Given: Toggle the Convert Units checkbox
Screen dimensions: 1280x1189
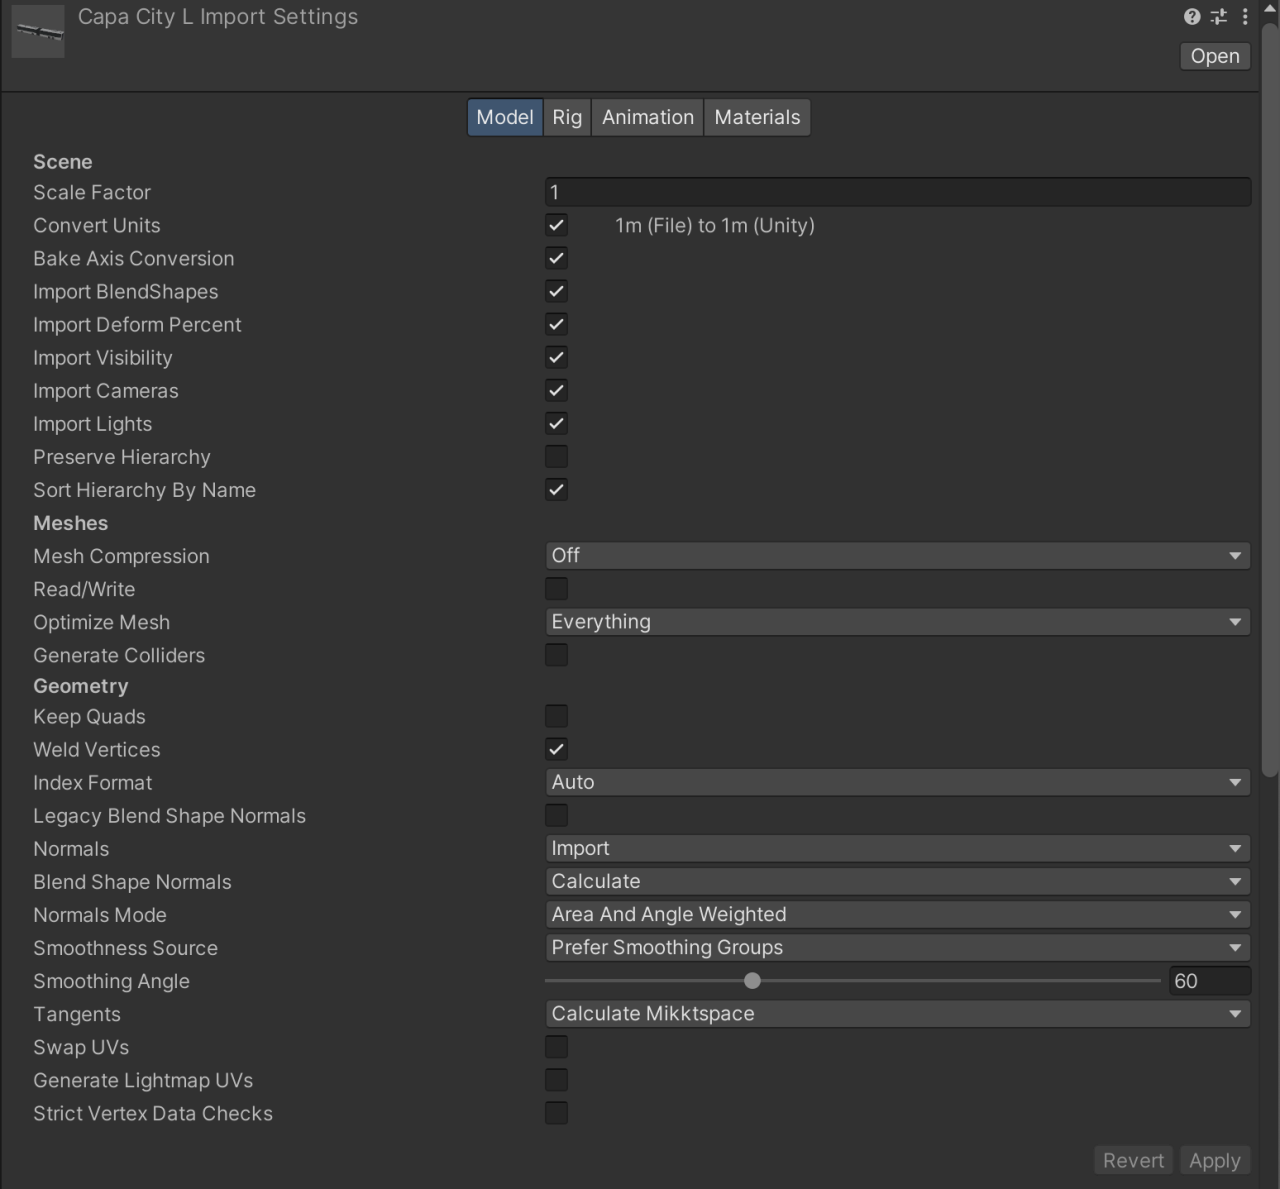Looking at the screenshot, I should [556, 226].
